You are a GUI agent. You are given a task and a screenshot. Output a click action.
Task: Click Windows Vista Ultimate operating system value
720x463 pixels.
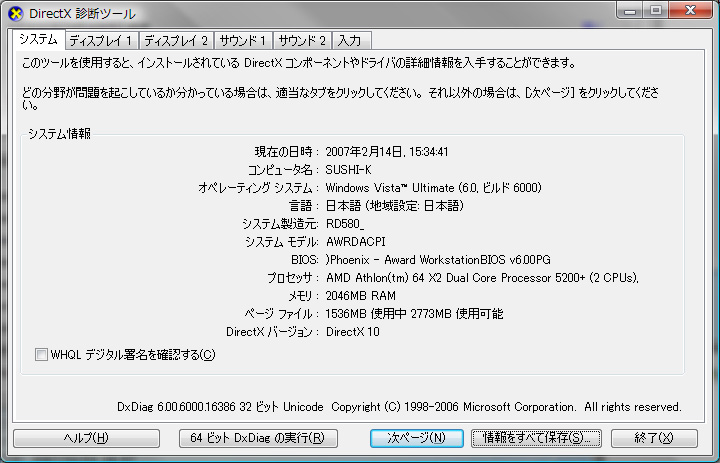(433, 188)
